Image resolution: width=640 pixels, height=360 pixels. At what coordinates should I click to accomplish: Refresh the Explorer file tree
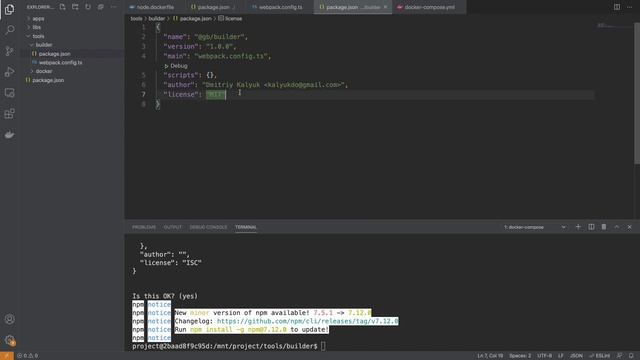click(88, 7)
